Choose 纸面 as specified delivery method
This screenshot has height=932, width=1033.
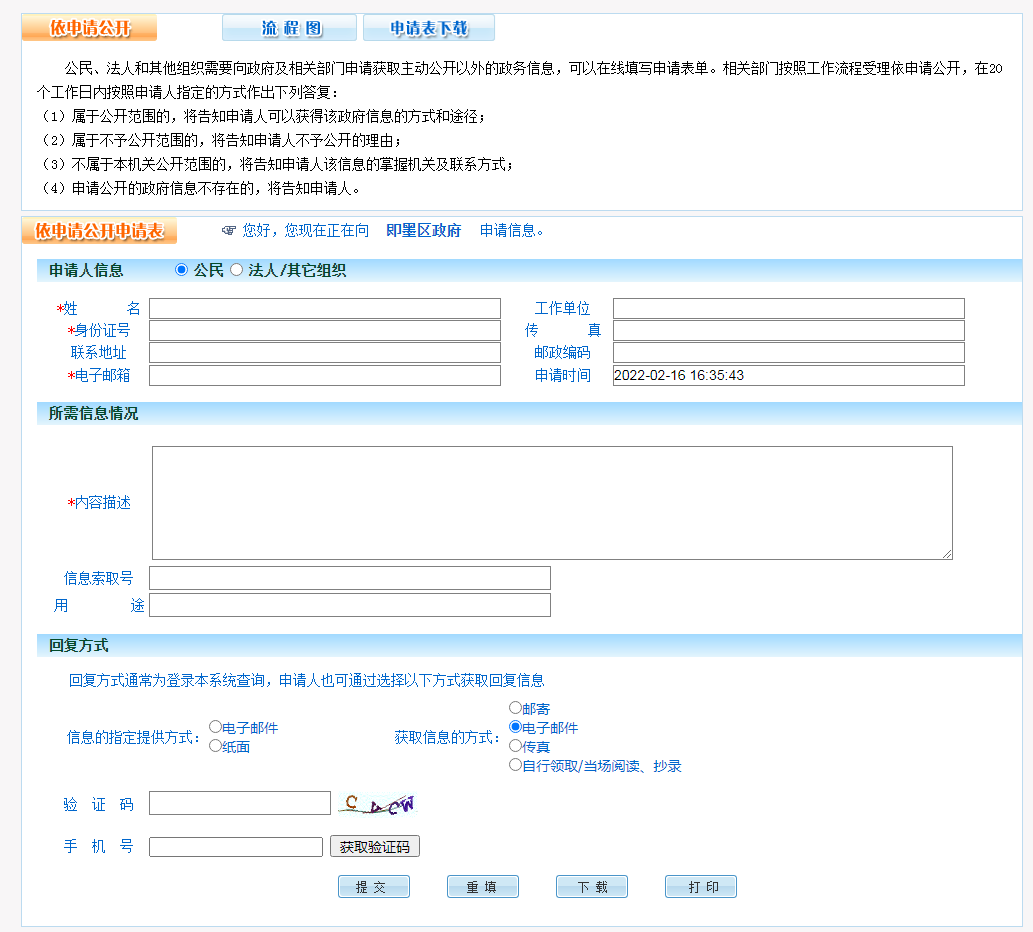214,744
